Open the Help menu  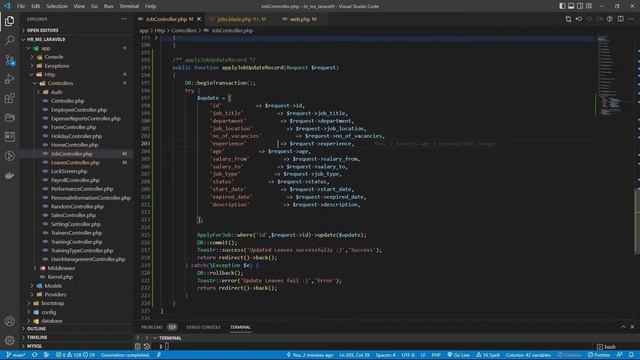click(151, 6)
